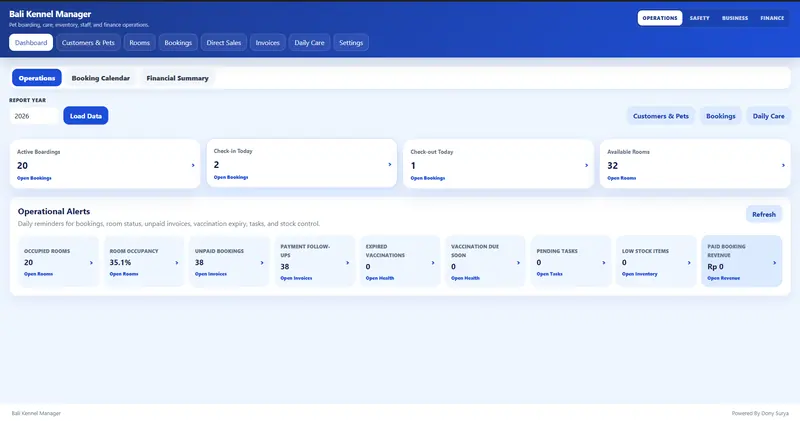Switch to Booking Calendar sub-tab

[x=101, y=78]
